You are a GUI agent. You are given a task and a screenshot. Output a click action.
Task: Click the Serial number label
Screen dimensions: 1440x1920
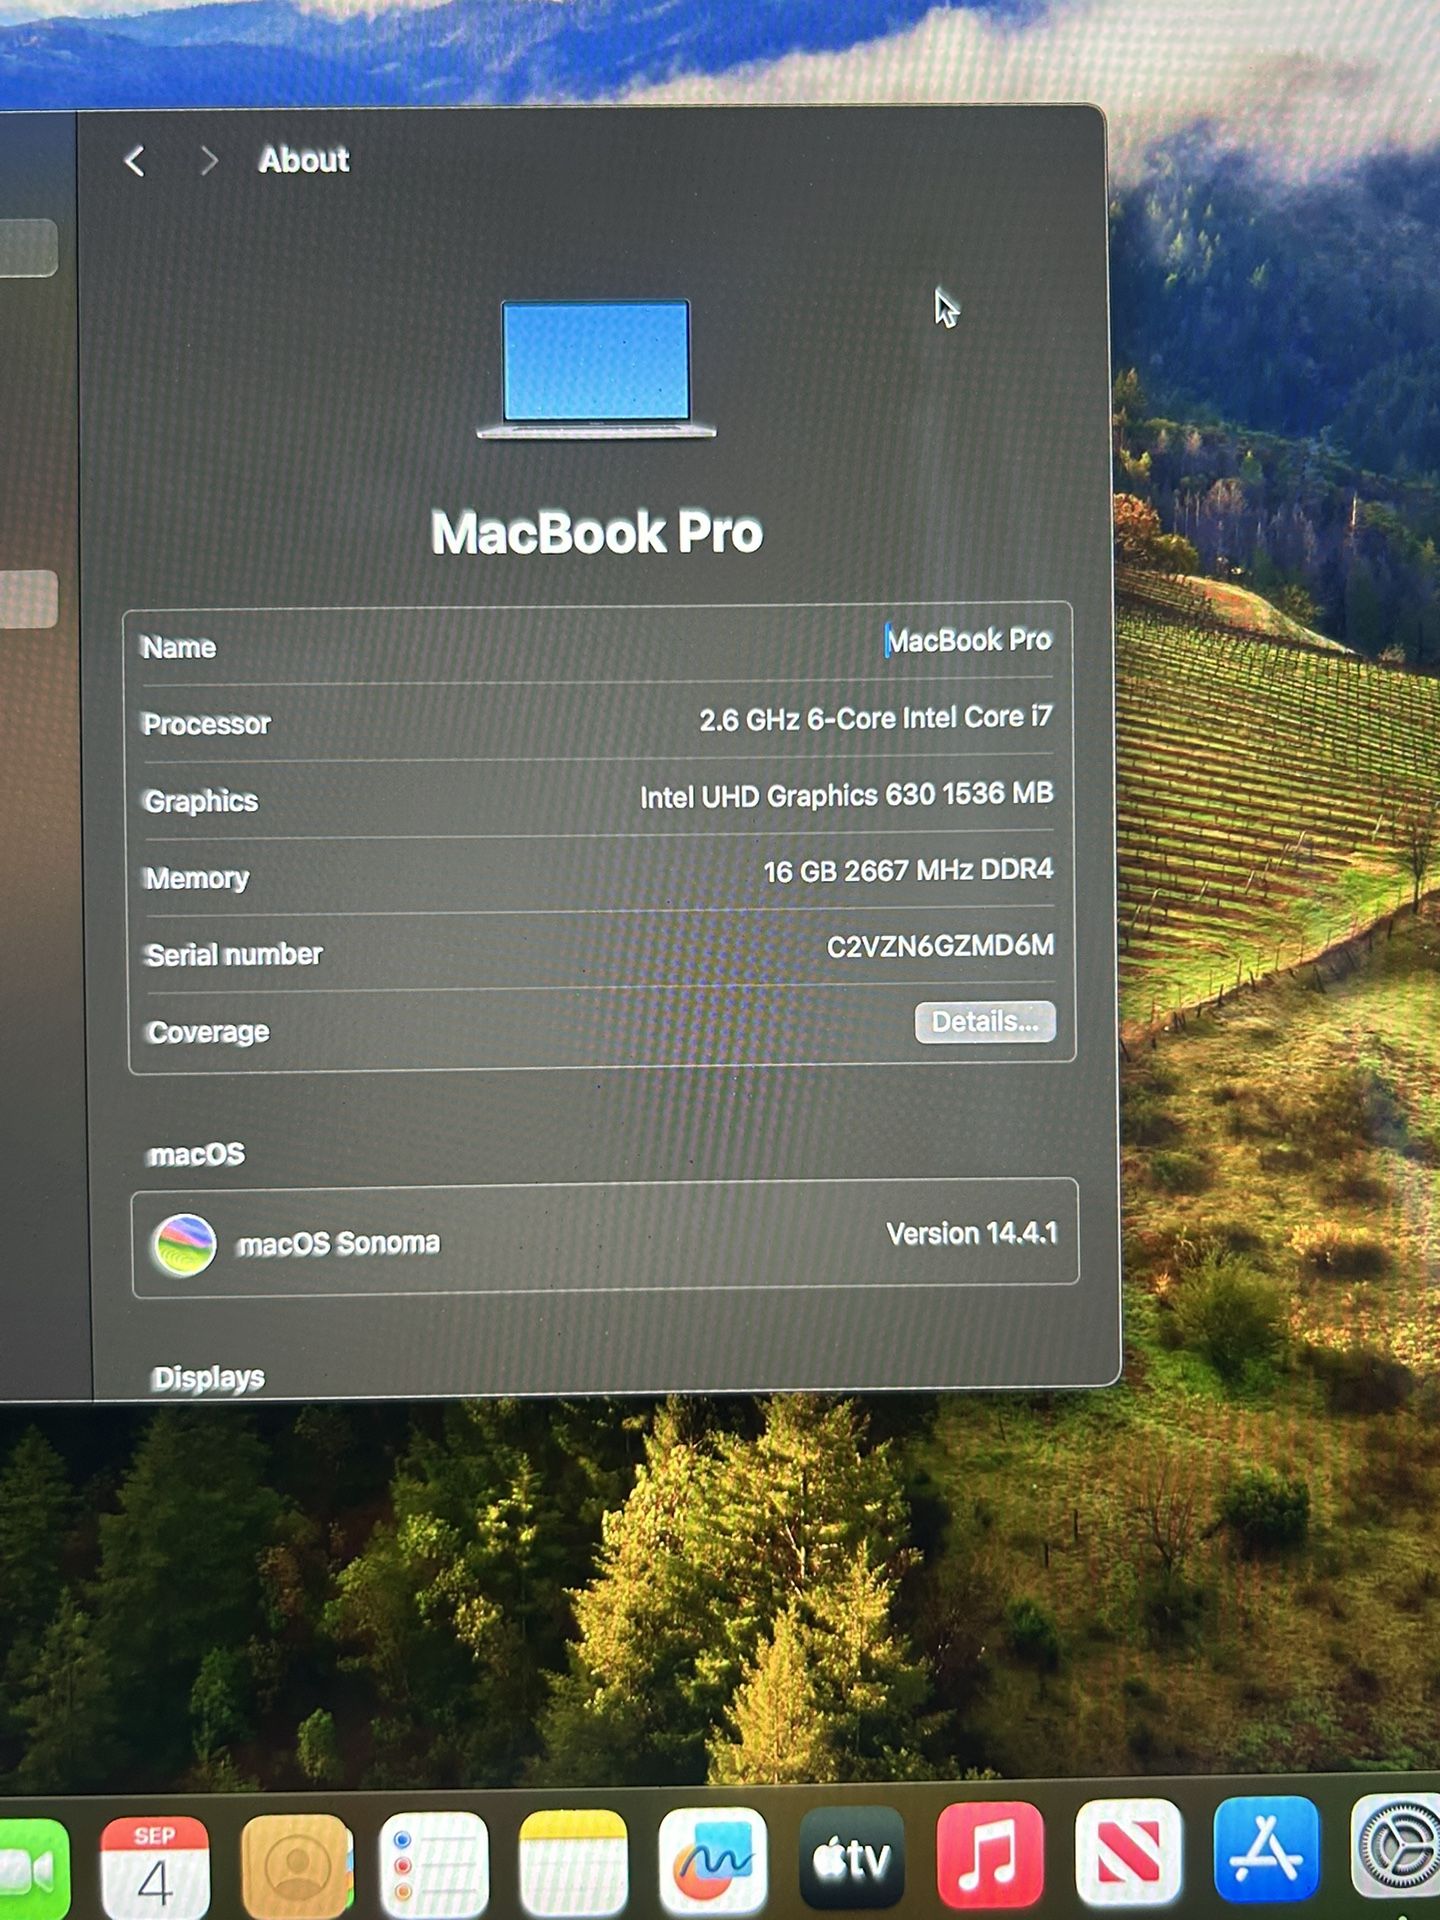pos(234,955)
